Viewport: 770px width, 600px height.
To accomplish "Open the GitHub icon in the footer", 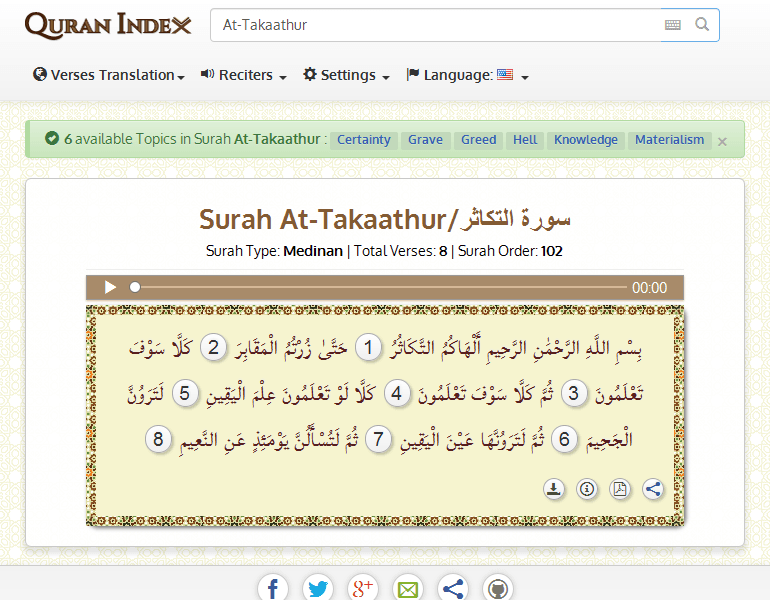I will click(x=499, y=588).
